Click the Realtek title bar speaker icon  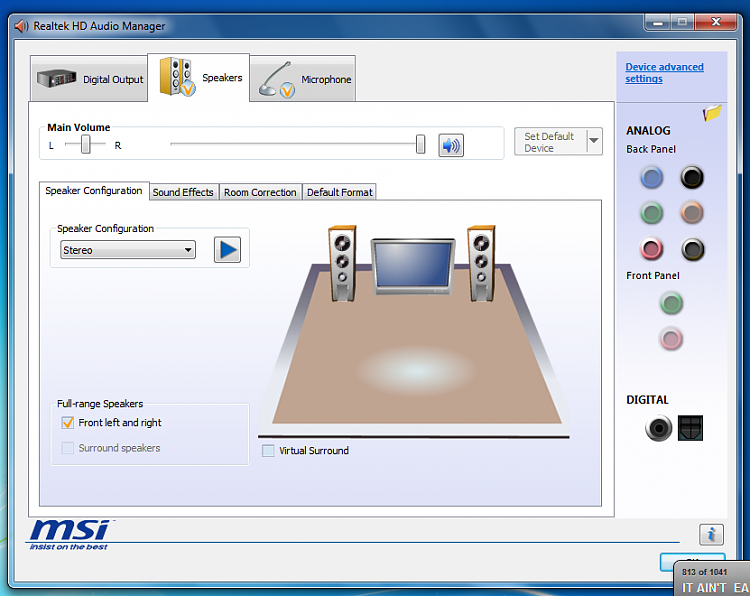tap(22, 26)
